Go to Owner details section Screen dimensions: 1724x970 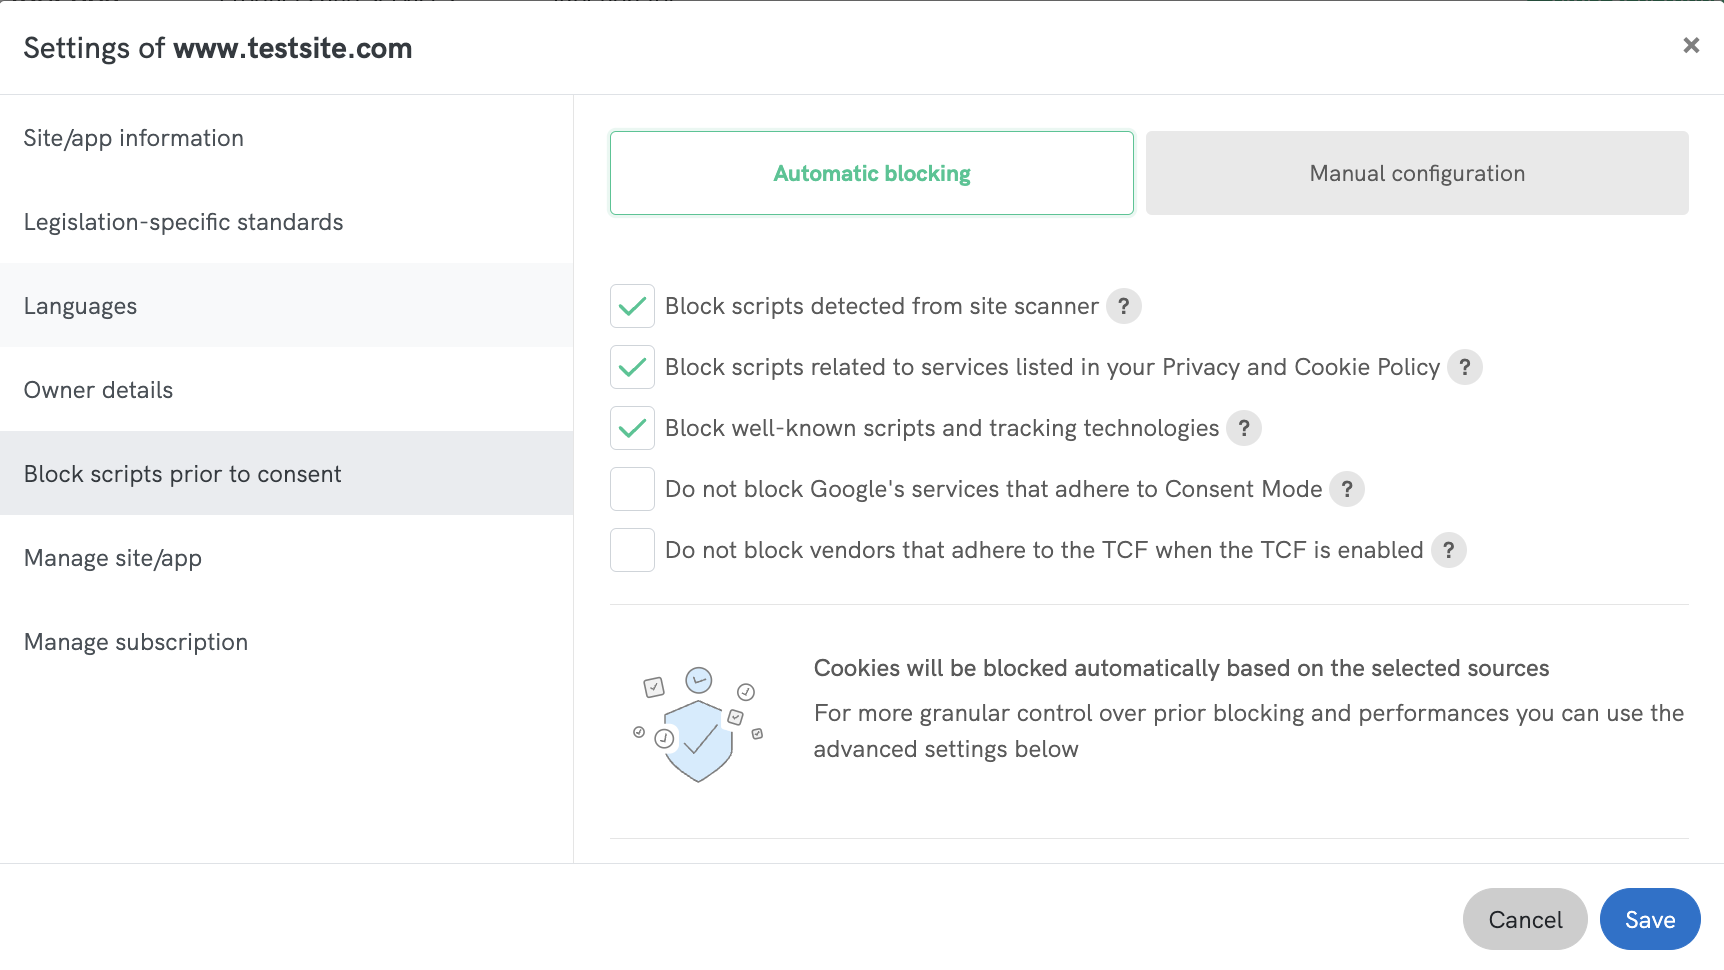pyautogui.click(x=98, y=390)
